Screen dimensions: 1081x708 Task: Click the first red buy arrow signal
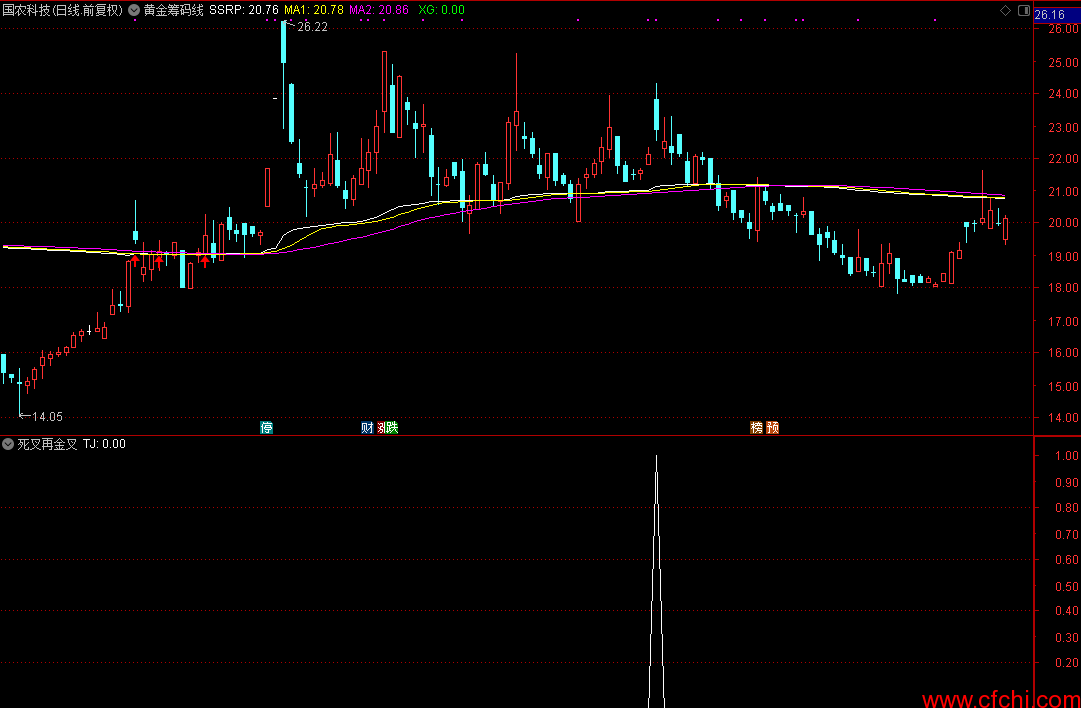tap(135, 261)
